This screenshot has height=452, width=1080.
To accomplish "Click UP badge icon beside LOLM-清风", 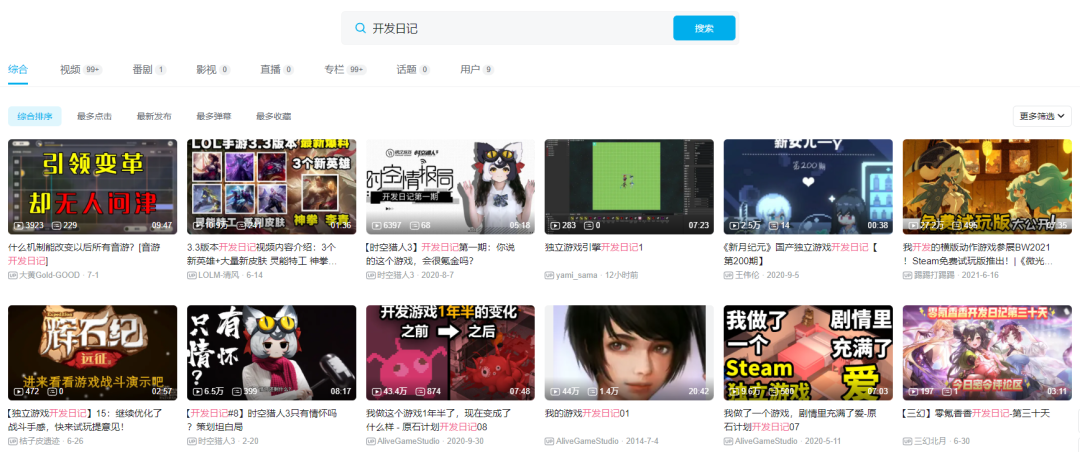I will (191, 275).
